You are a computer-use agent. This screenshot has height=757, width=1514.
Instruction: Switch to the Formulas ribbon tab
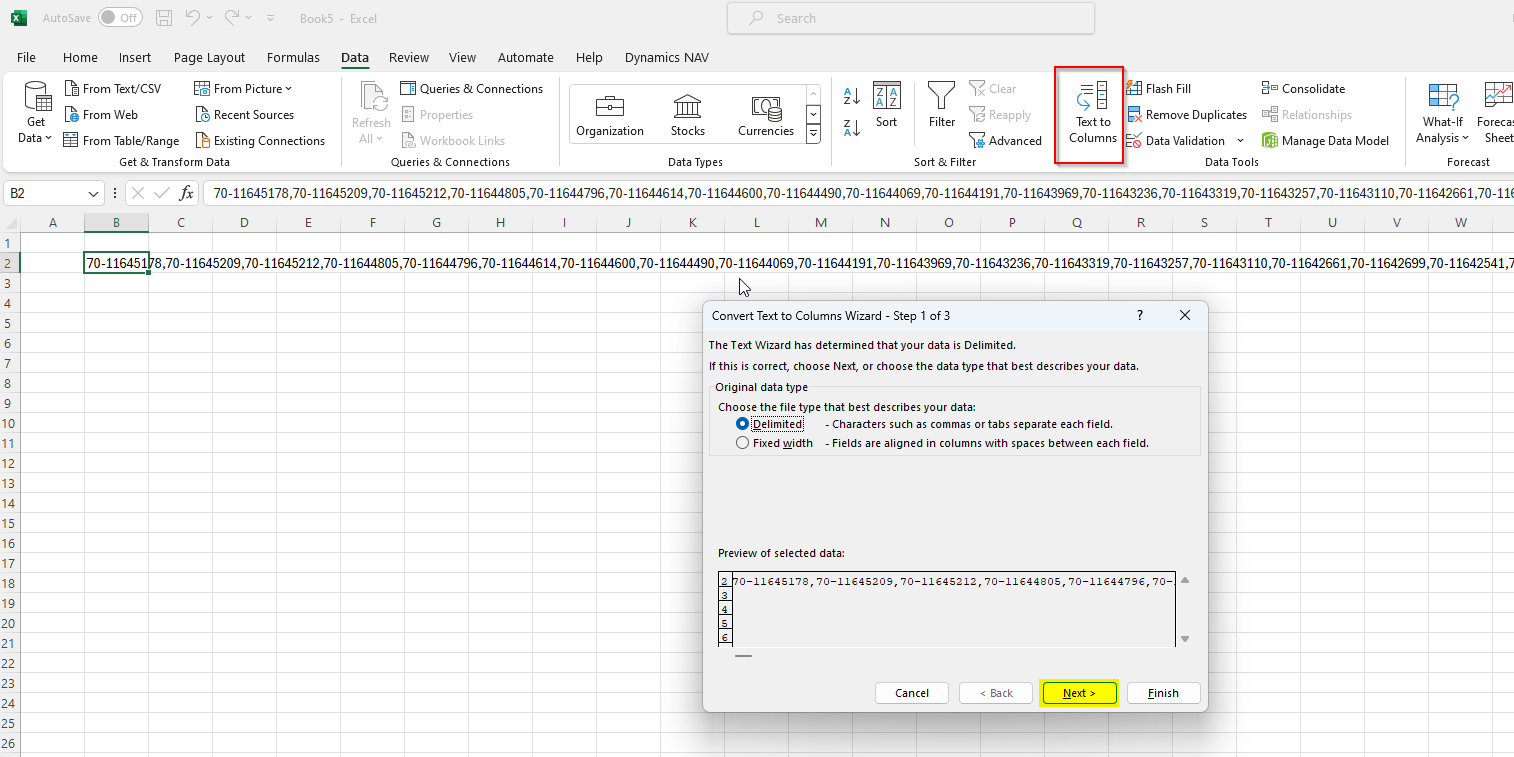click(293, 57)
